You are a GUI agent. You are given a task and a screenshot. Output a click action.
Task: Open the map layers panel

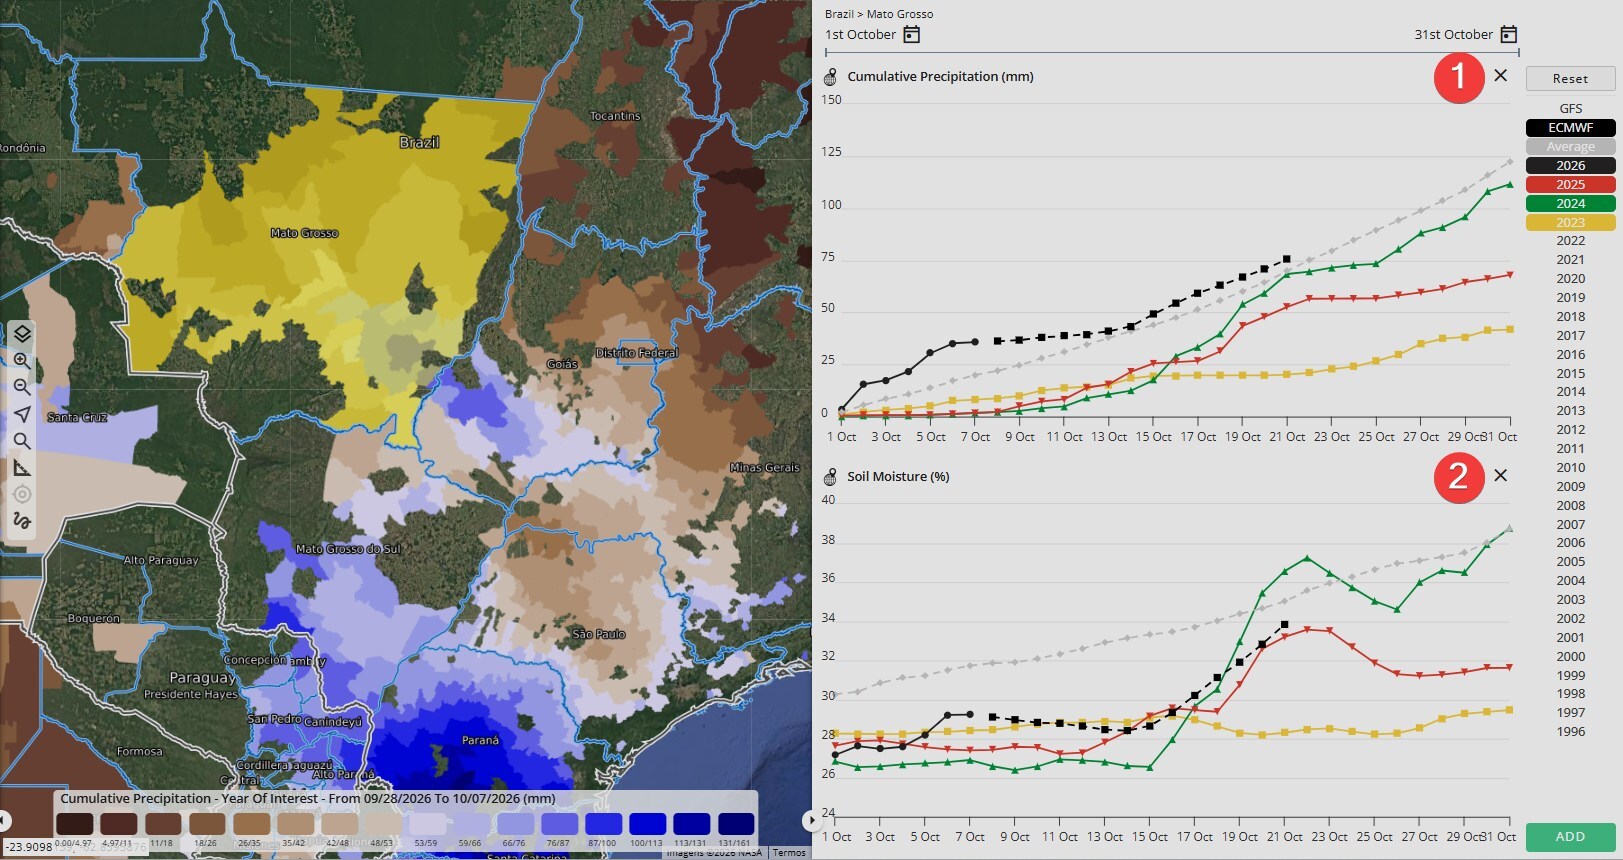click(x=22, y=334)
